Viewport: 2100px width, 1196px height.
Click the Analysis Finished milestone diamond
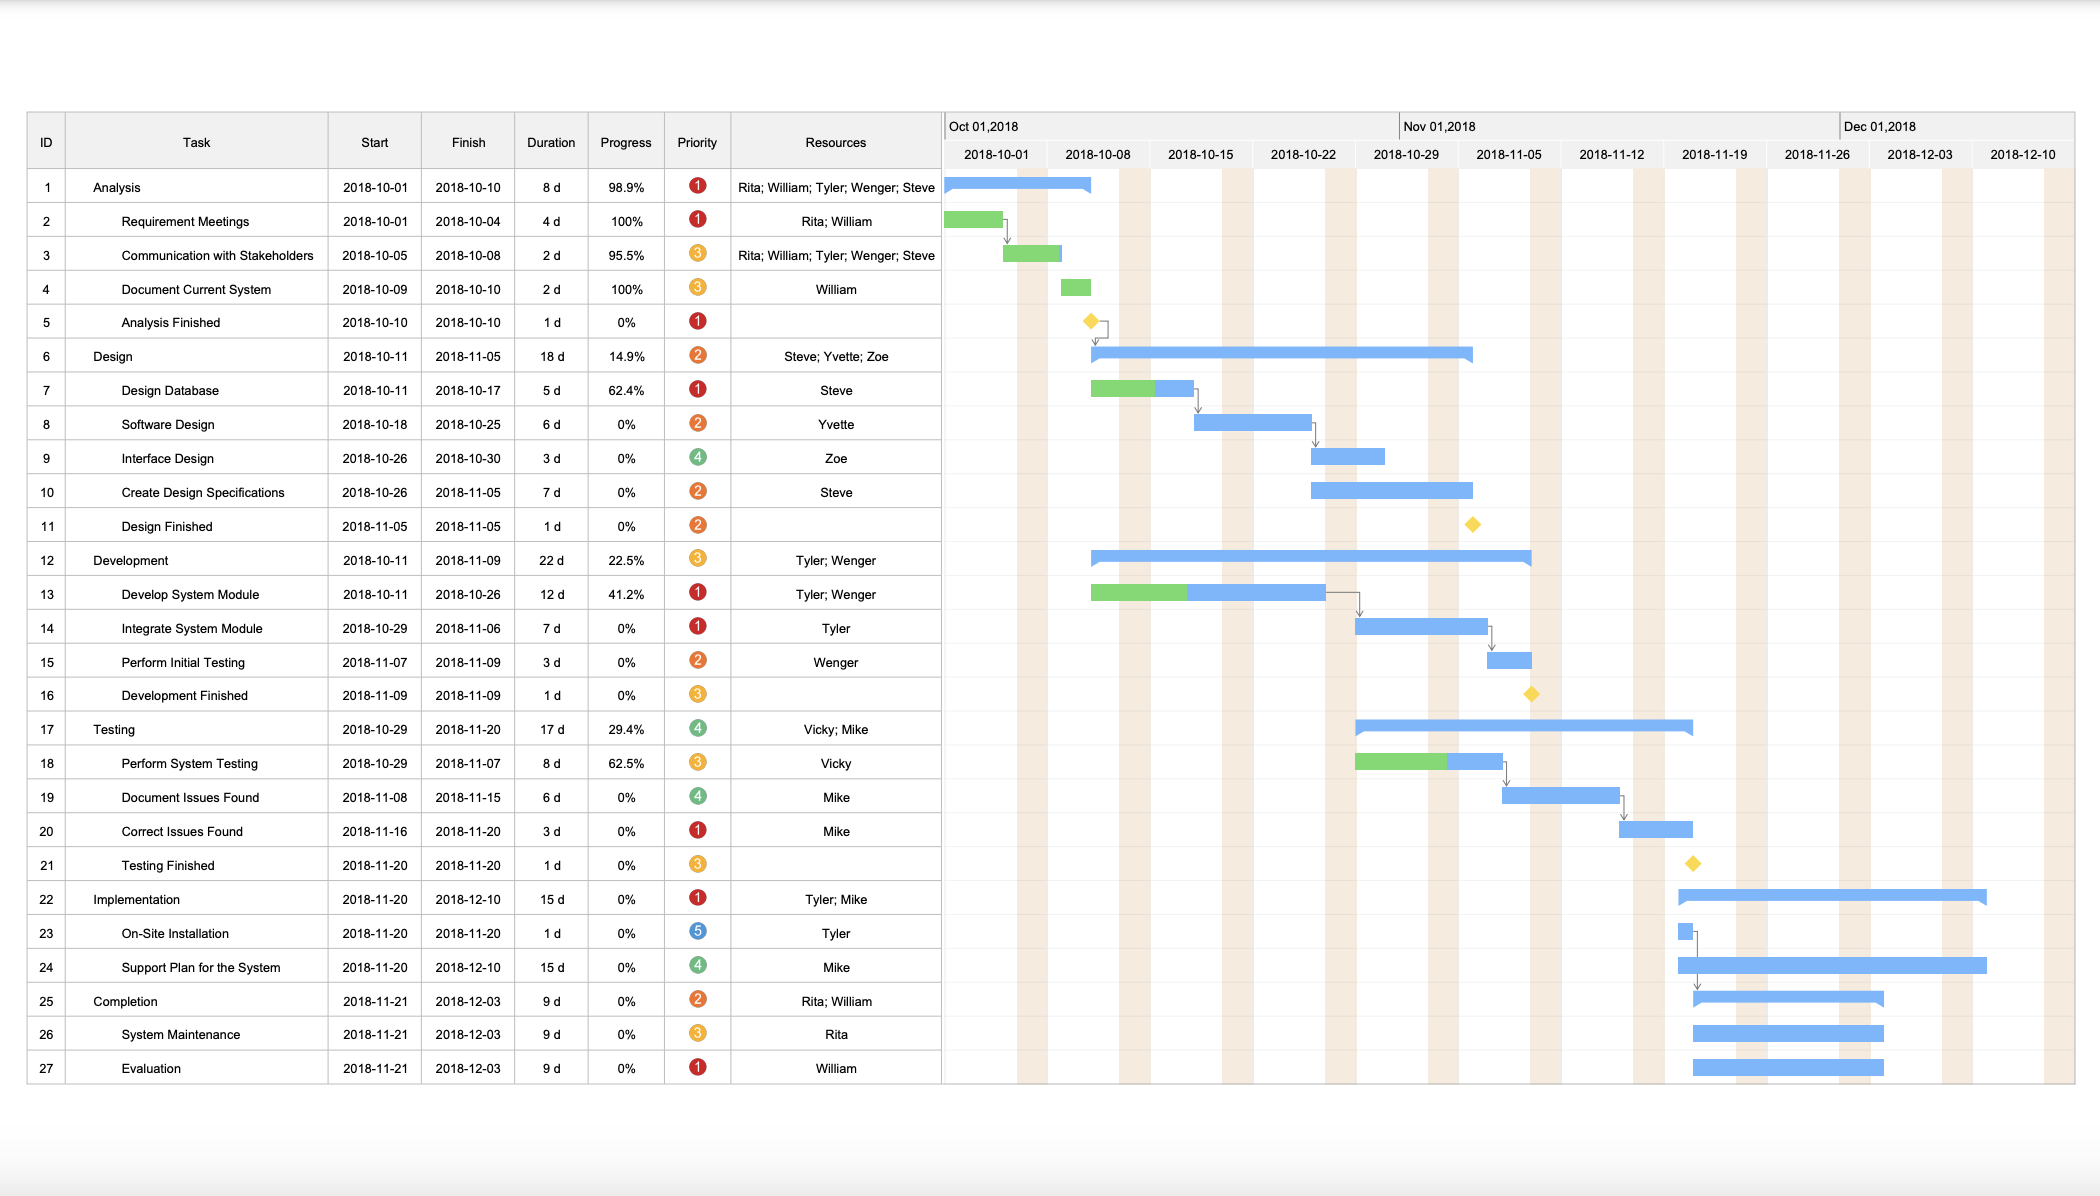coord(1091,321)
